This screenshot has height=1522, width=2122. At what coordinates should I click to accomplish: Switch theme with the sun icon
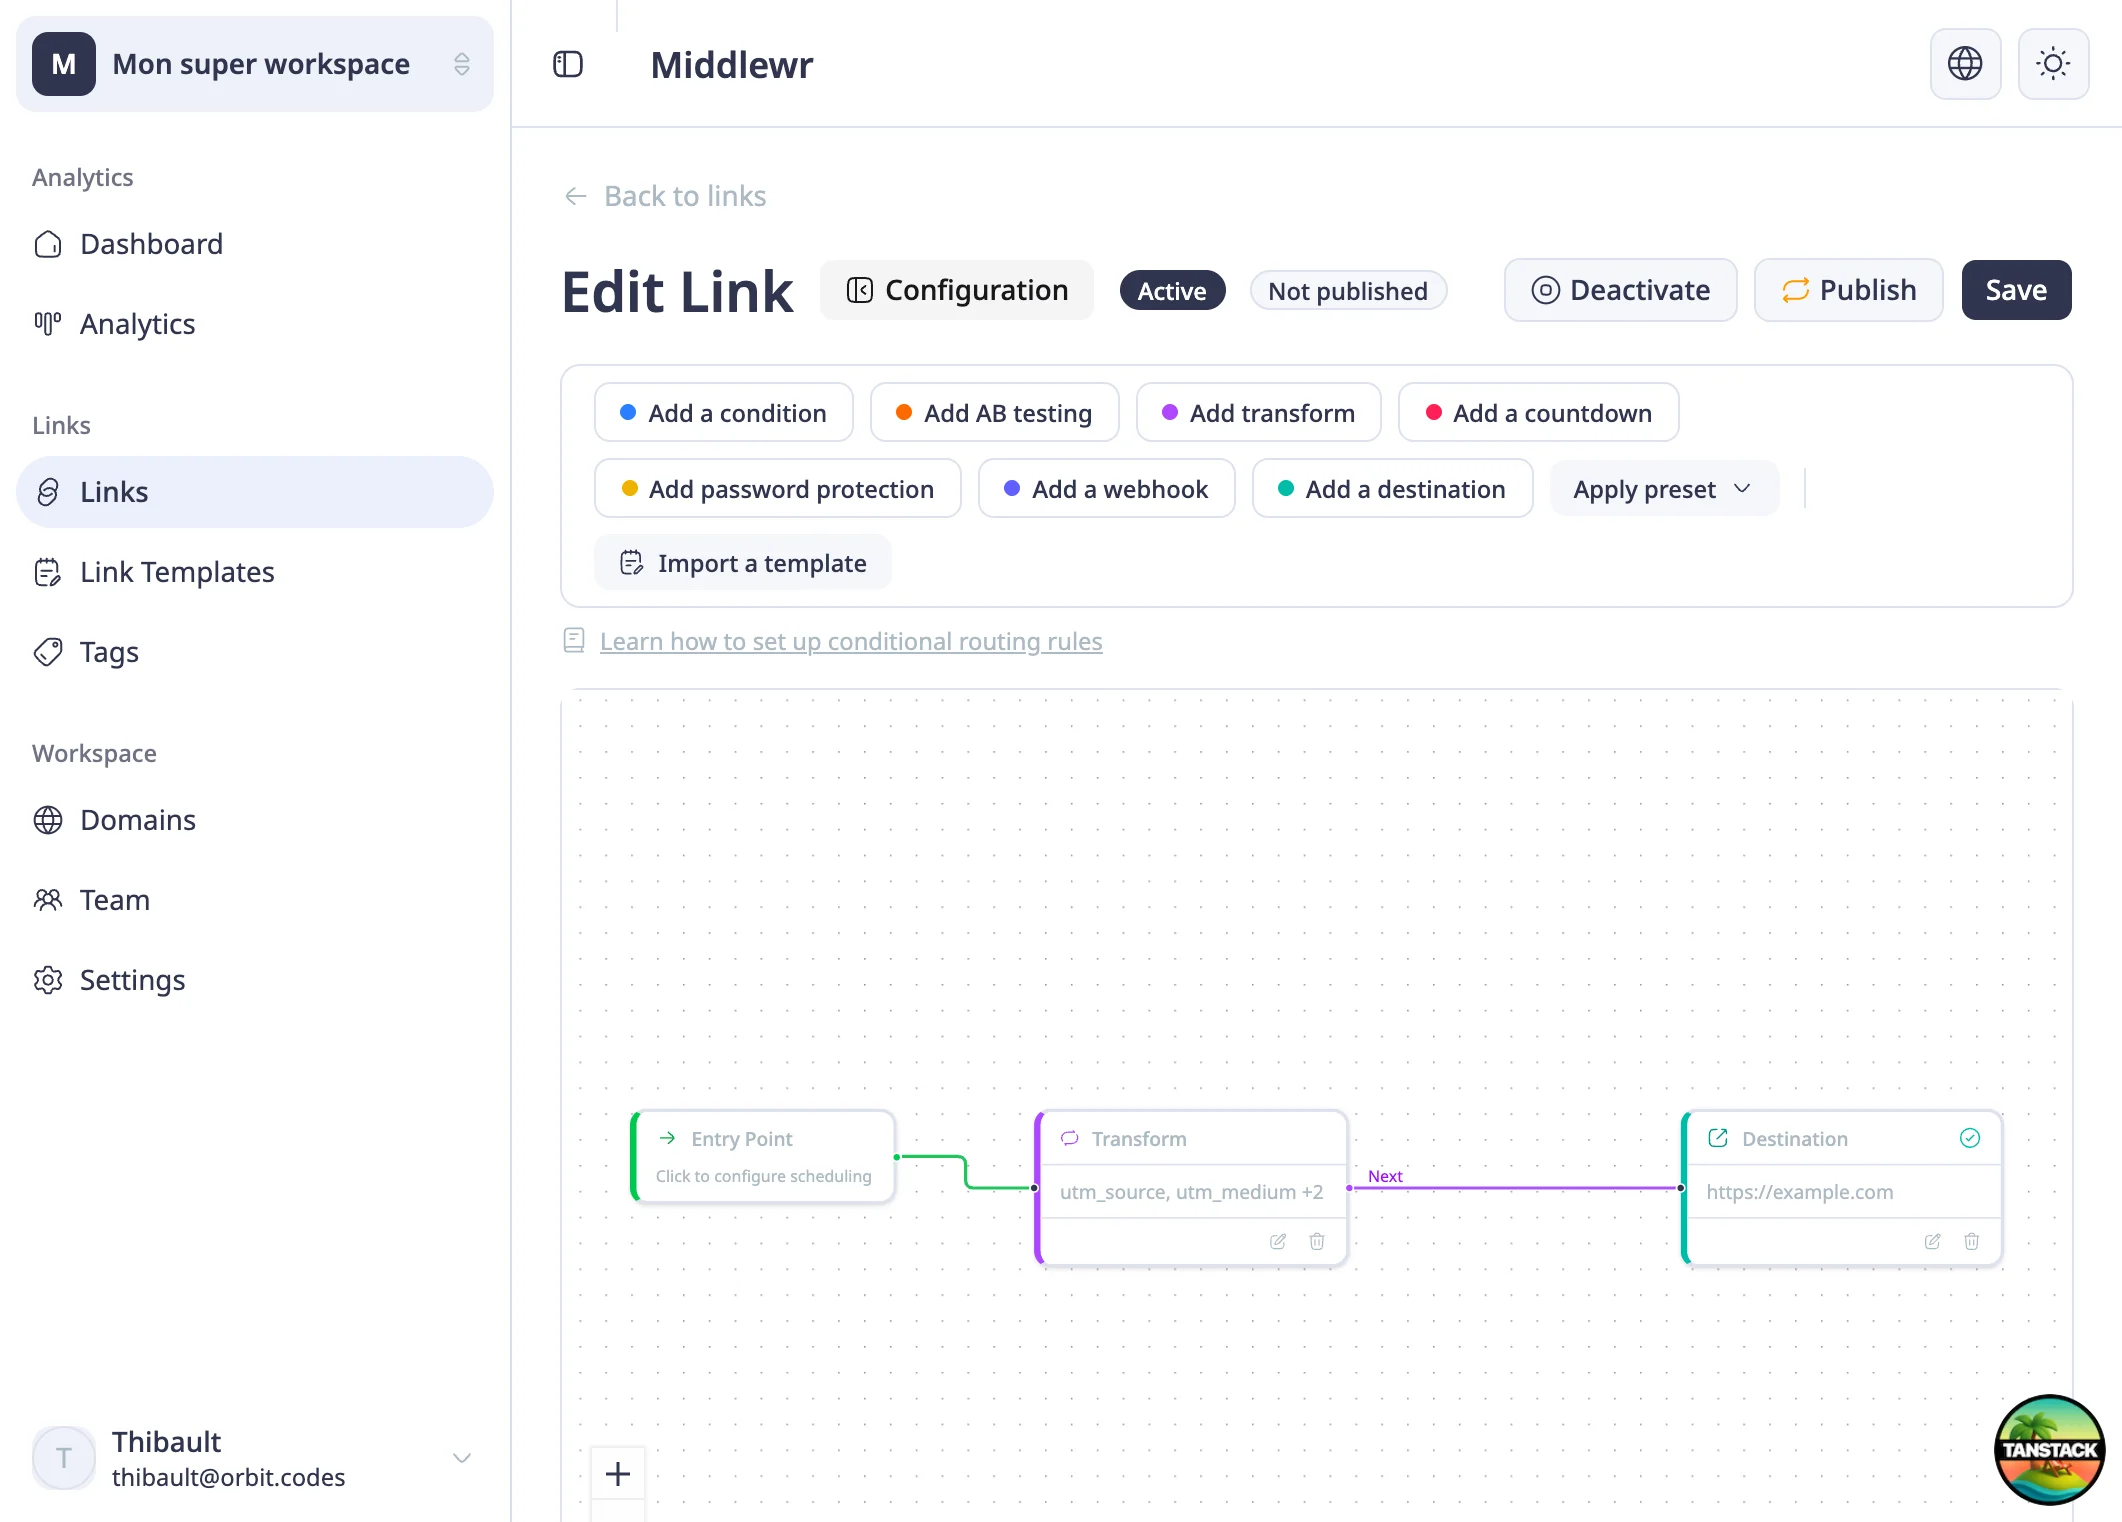pos(2053,64)
